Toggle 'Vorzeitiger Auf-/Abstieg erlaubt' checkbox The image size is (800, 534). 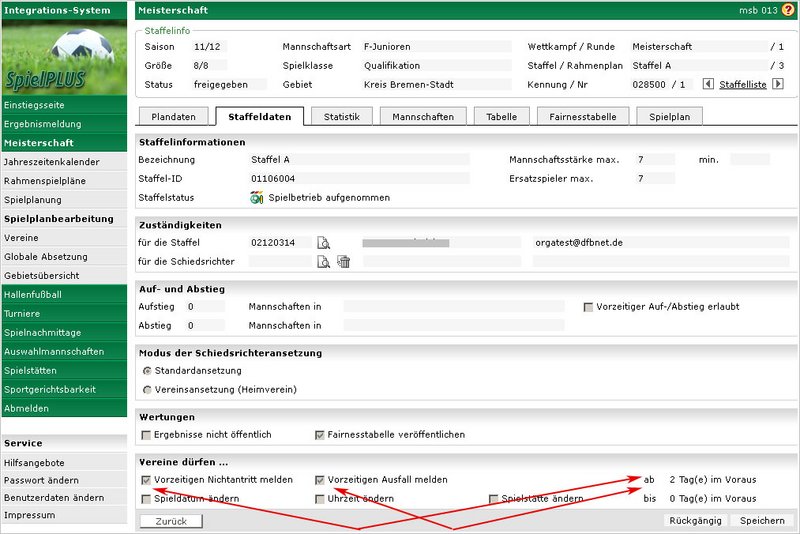point(588,307)
